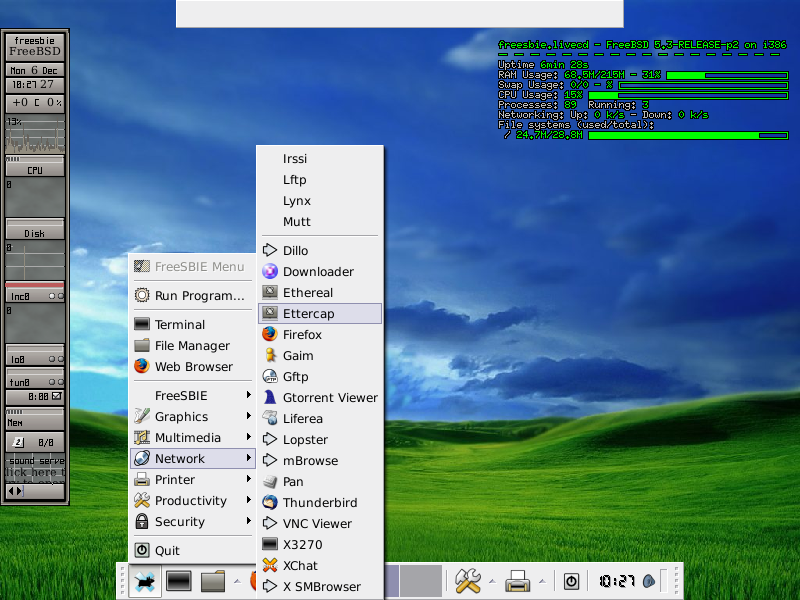This screenshot has height=600, width=800.
Task: Click the power button on the bottom panel
Action: pyautogui.click(x=571, y=581)
